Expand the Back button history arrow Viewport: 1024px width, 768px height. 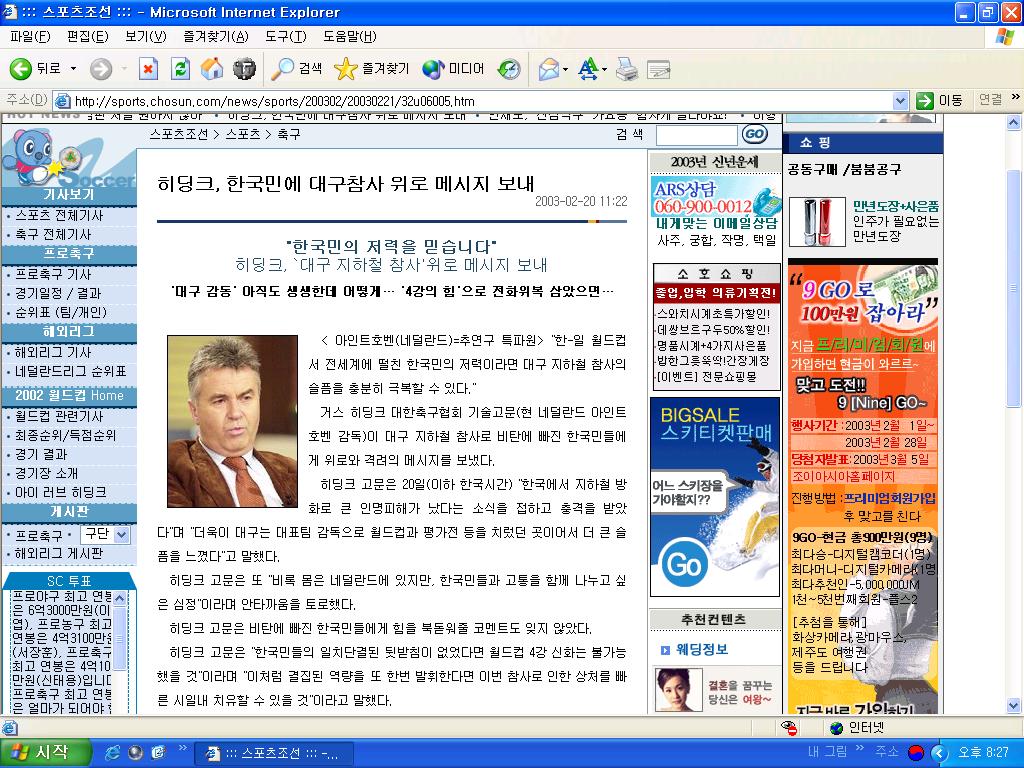(74, 69)
